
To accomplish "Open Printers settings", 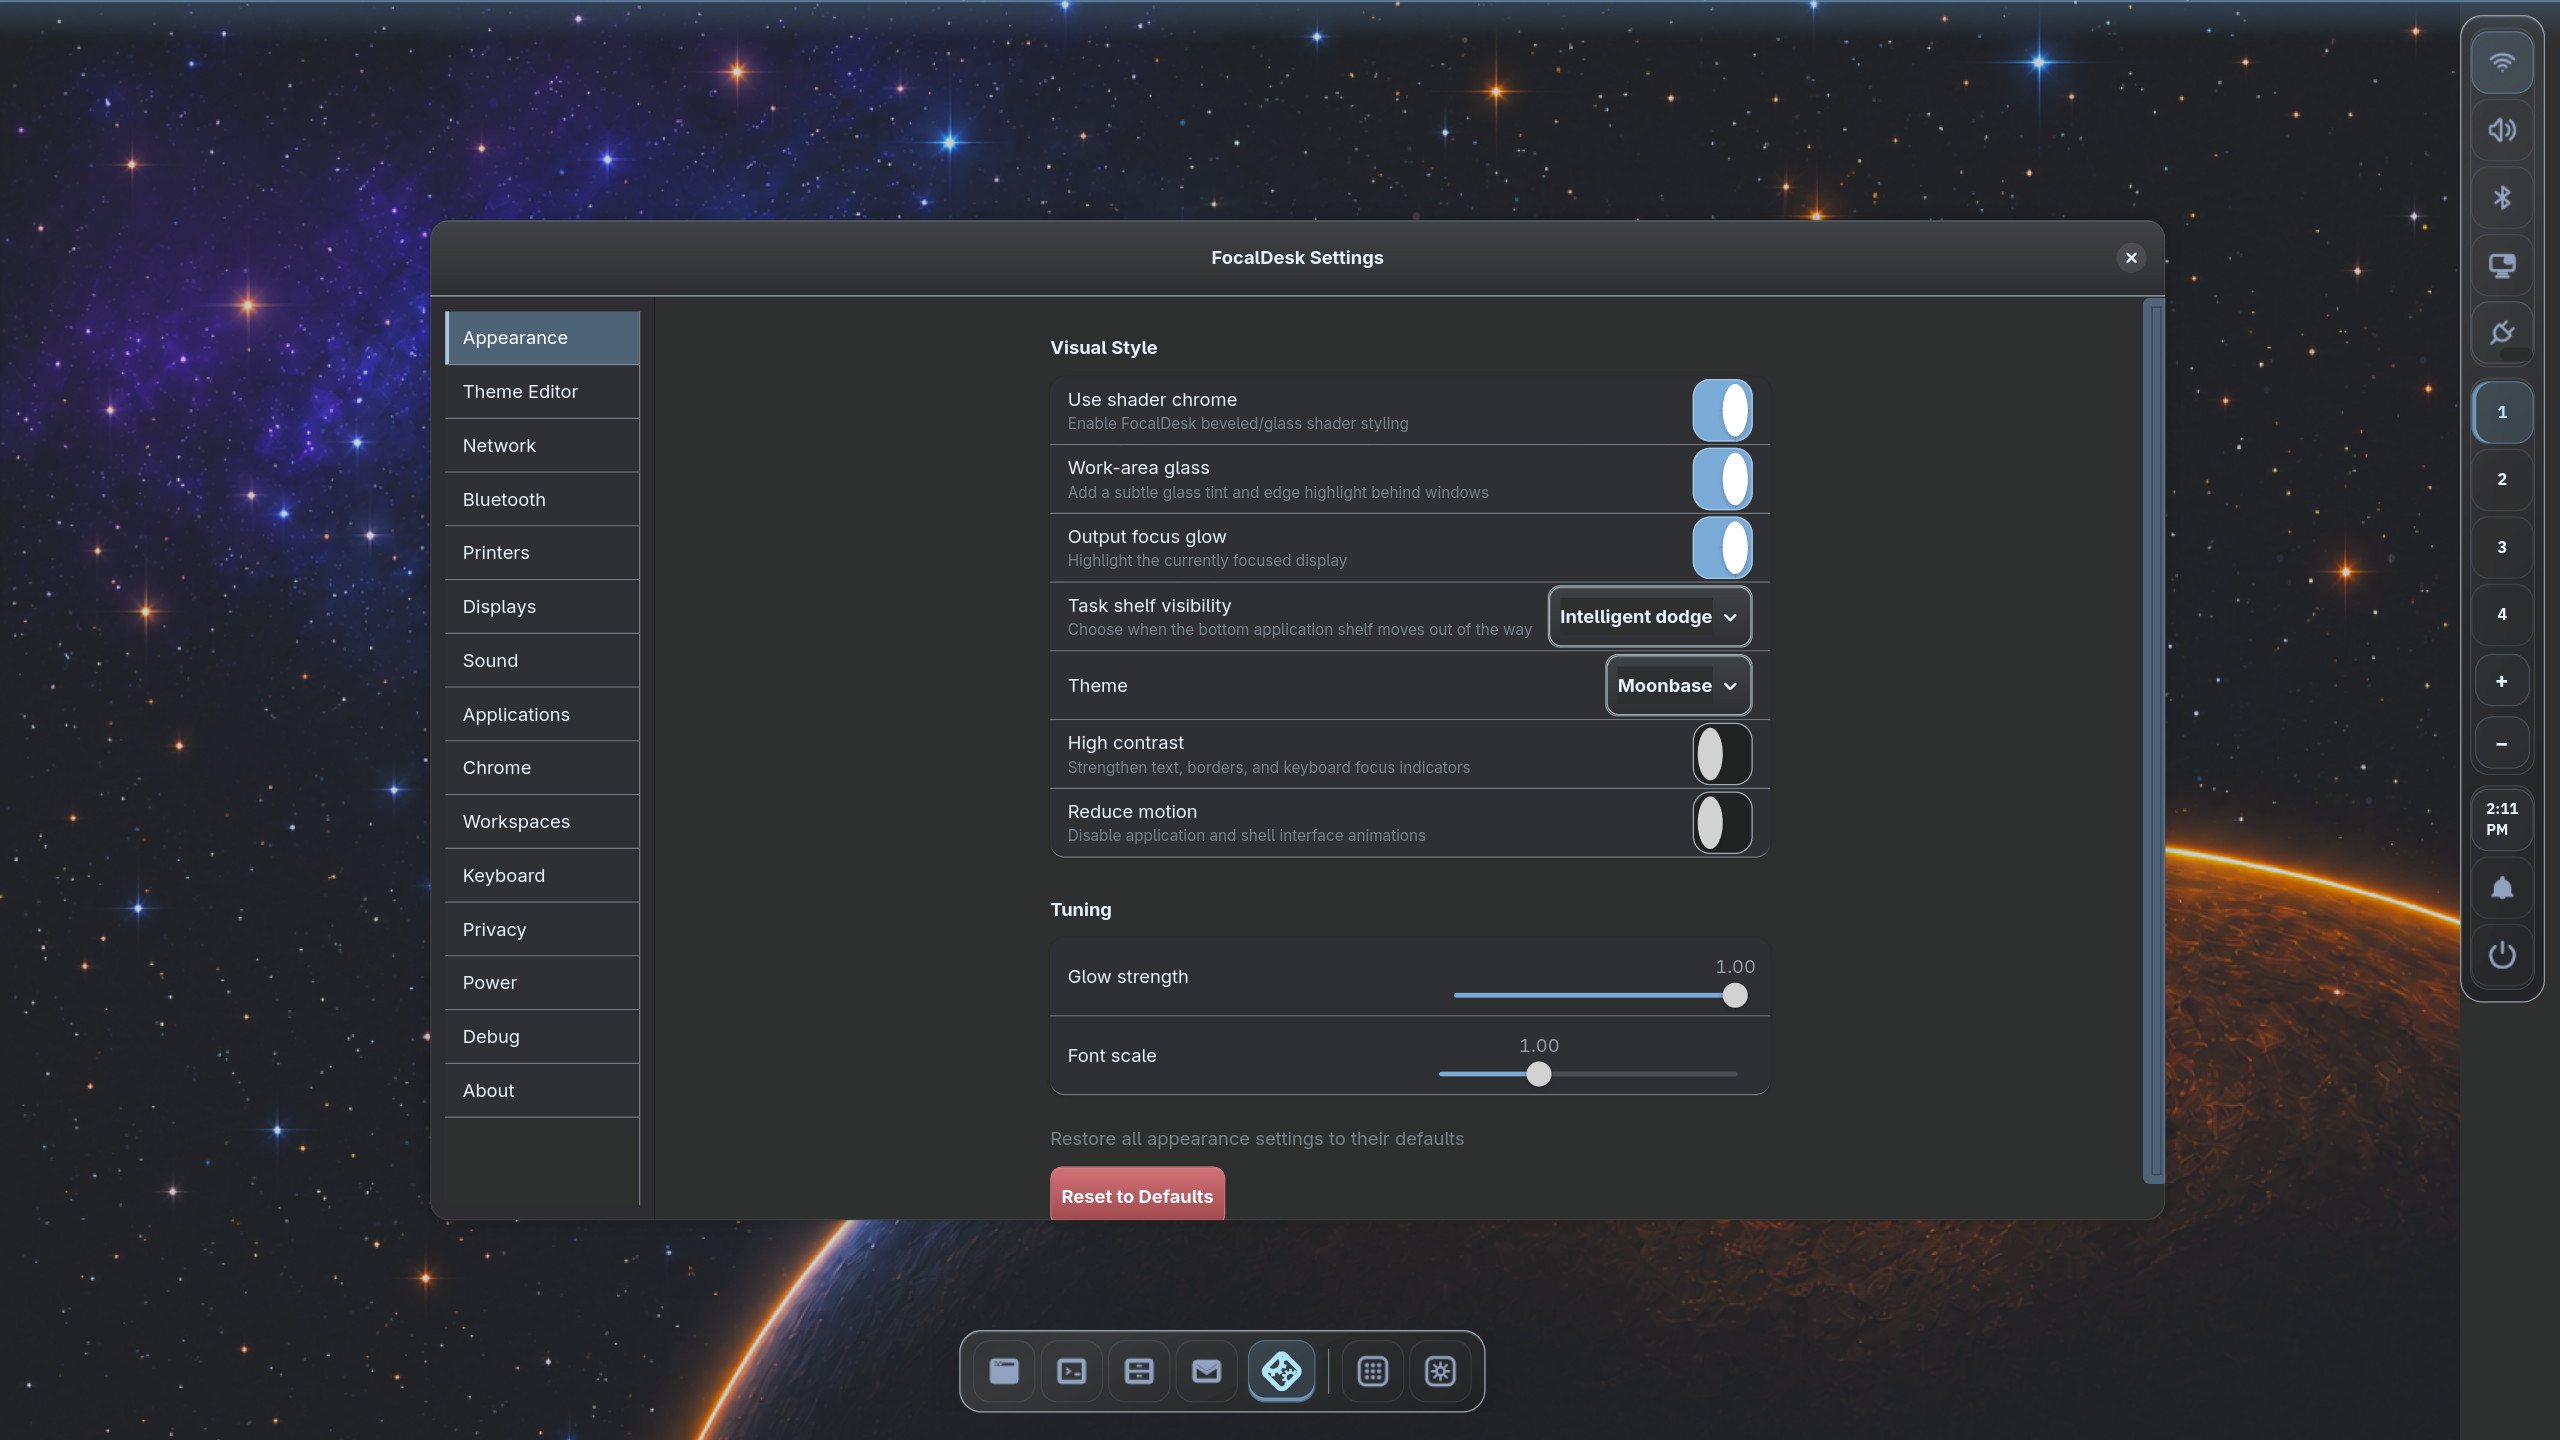I will (542, 553).
